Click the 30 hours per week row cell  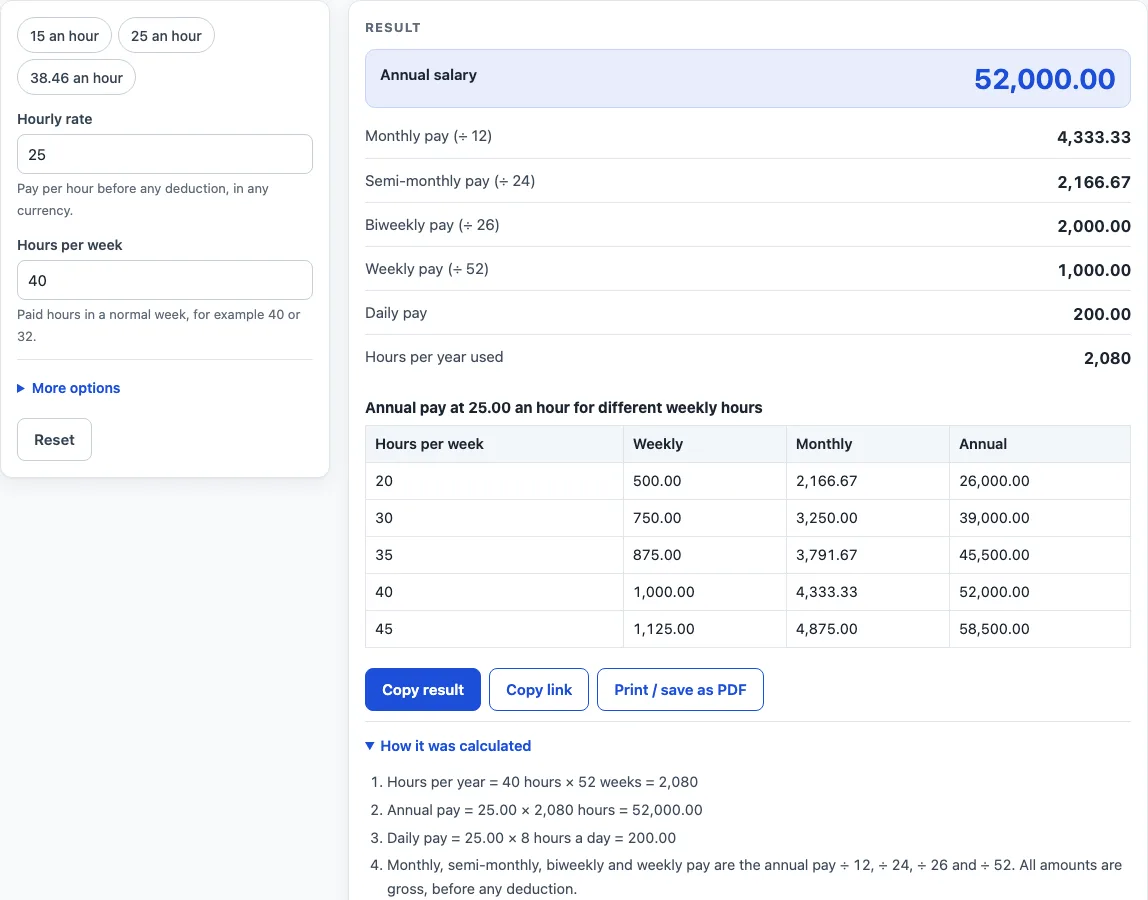[x=494, y=518]
